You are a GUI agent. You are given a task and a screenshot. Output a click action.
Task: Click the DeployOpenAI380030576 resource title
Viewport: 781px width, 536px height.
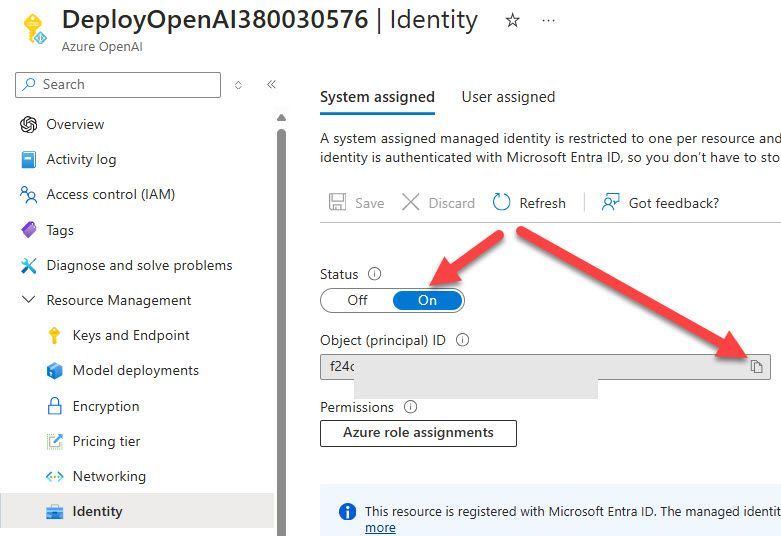point(215,20)
